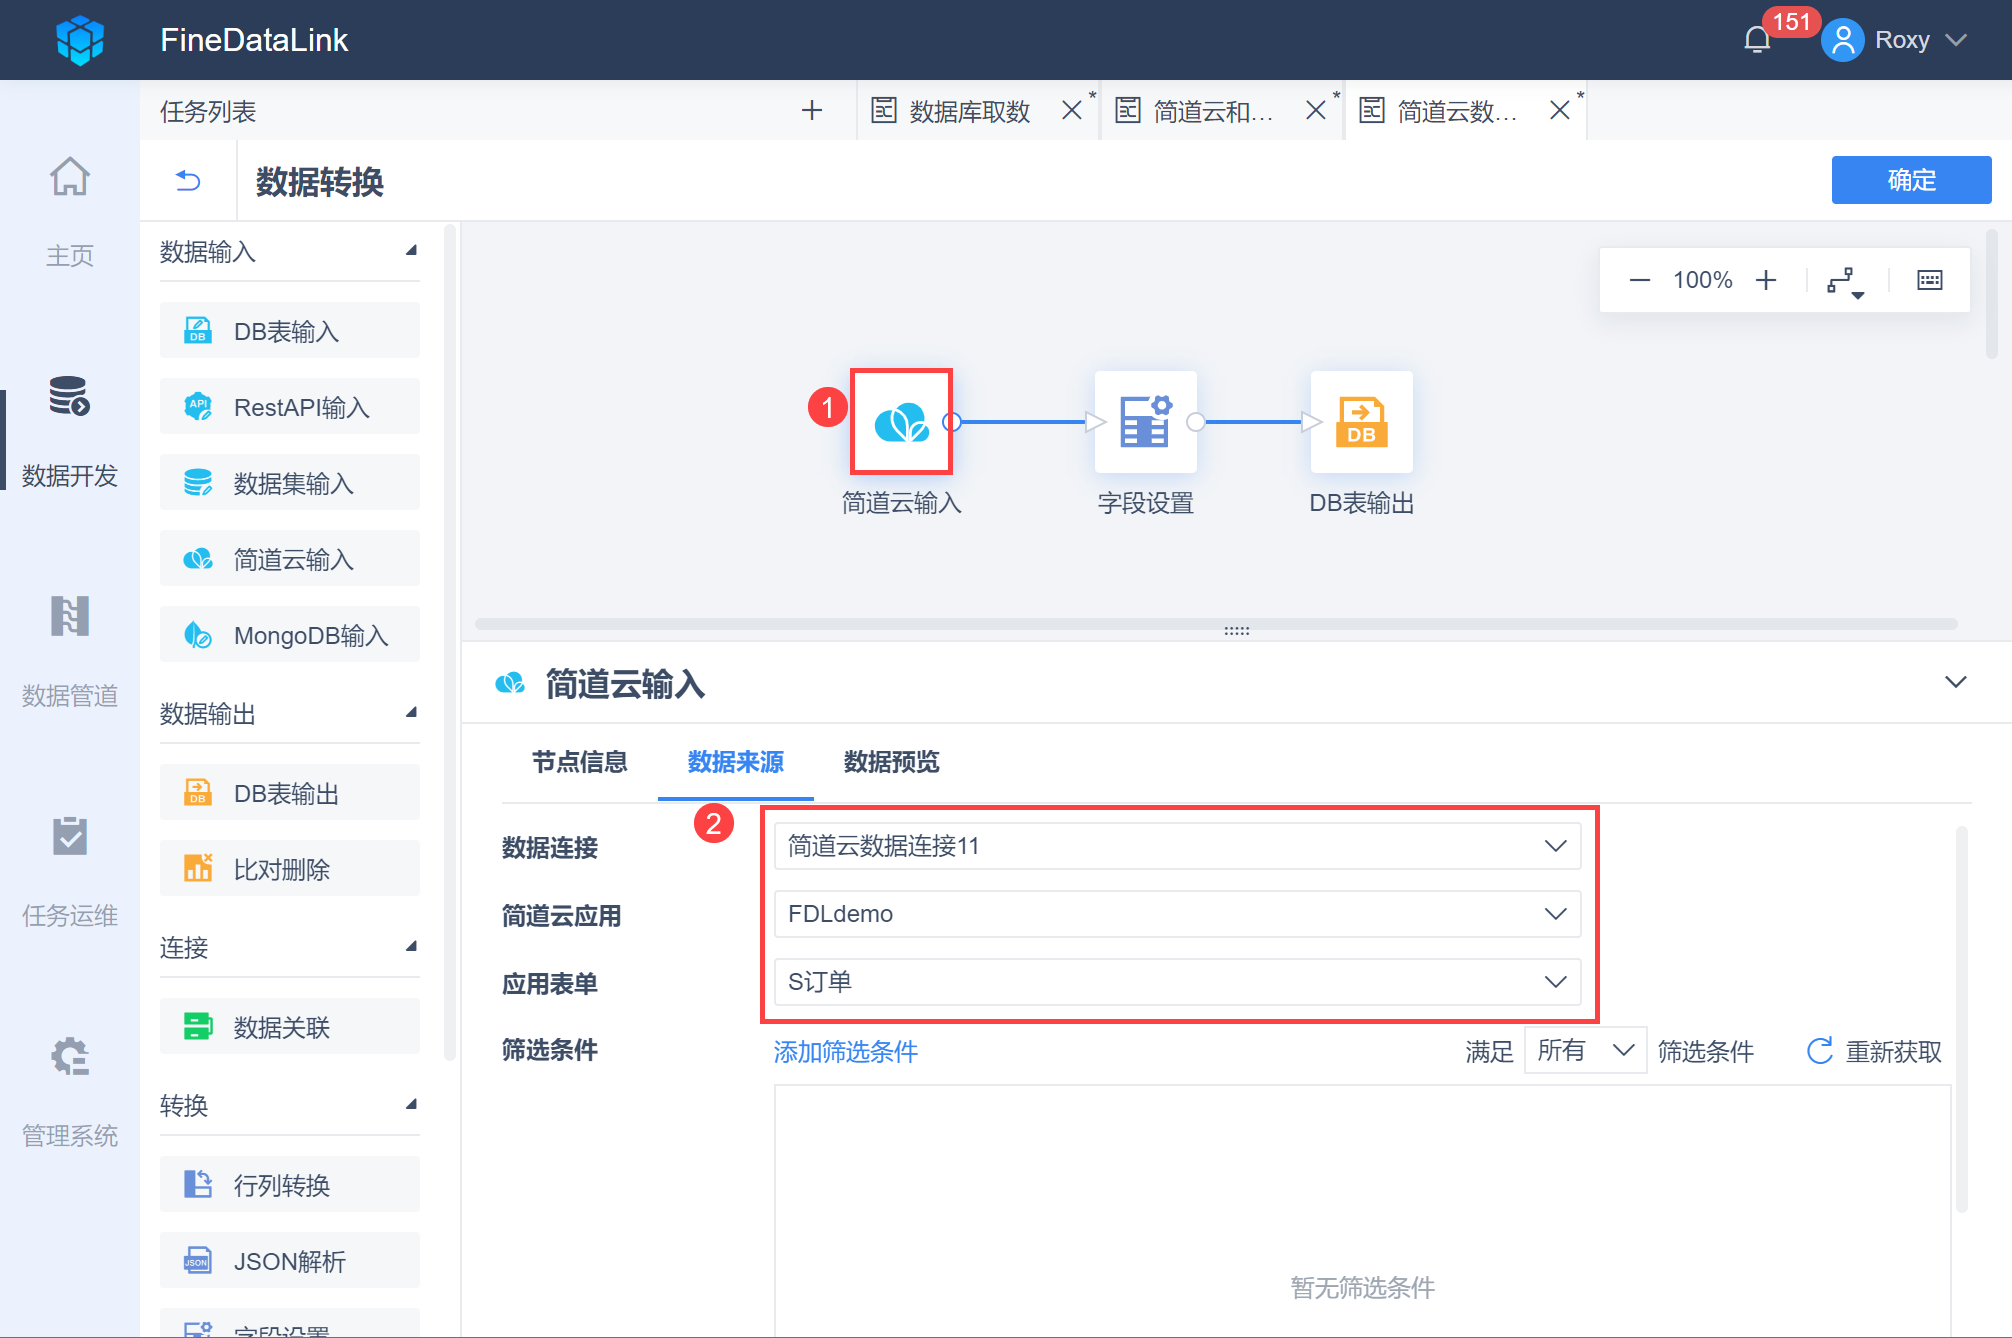Open the 数据连接 dropdown
The image size is (2012, 1338).
pos(1177,846)
